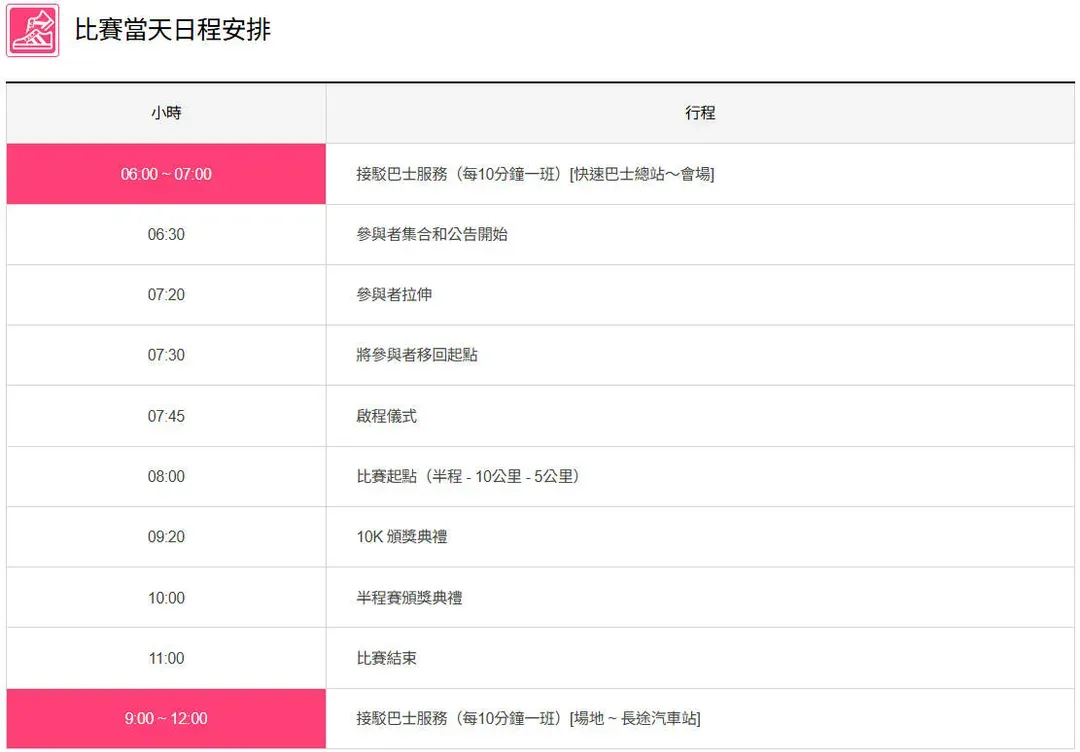Image resolution: width=1080 pixels, height=752 pixels.
Task: Select the 參與者拉伸 row text
Action: pyautogui.click(x=394, y=295)
